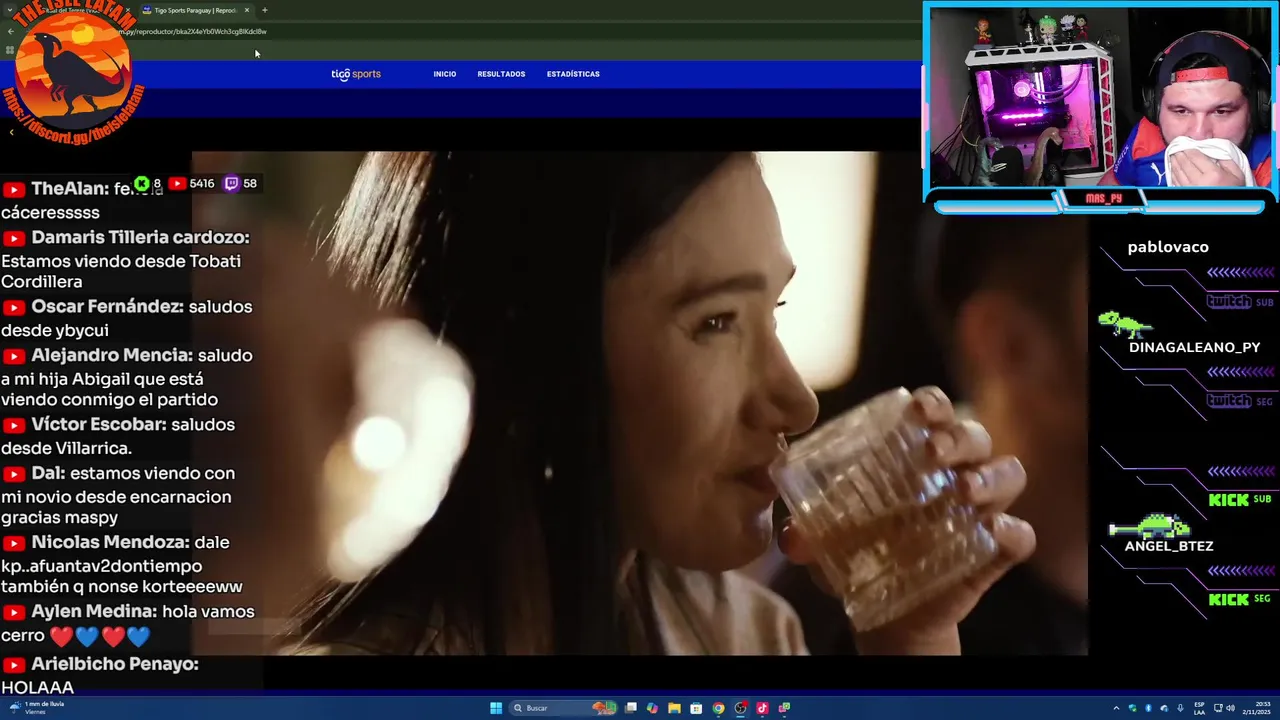This screenshot has height=720, width=1280.
Task: Open OBS Studio from the taskbar
Action: pos(740,708)
